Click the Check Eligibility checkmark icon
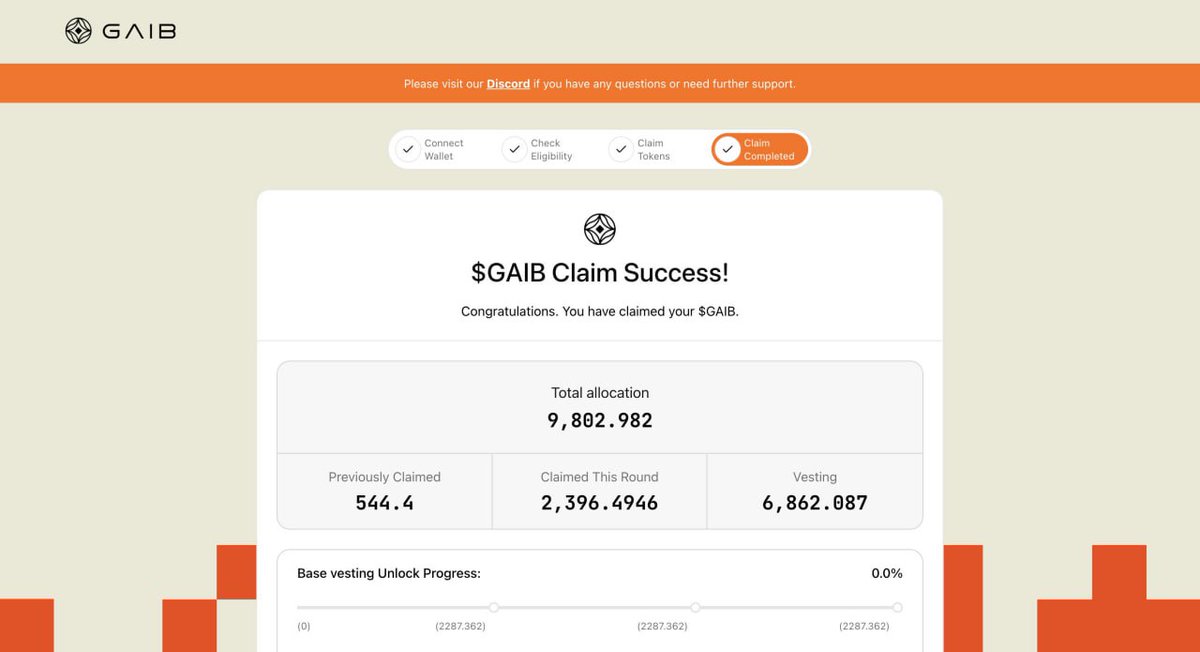Viewport: 1200px width, 652px height. (514, 149)
